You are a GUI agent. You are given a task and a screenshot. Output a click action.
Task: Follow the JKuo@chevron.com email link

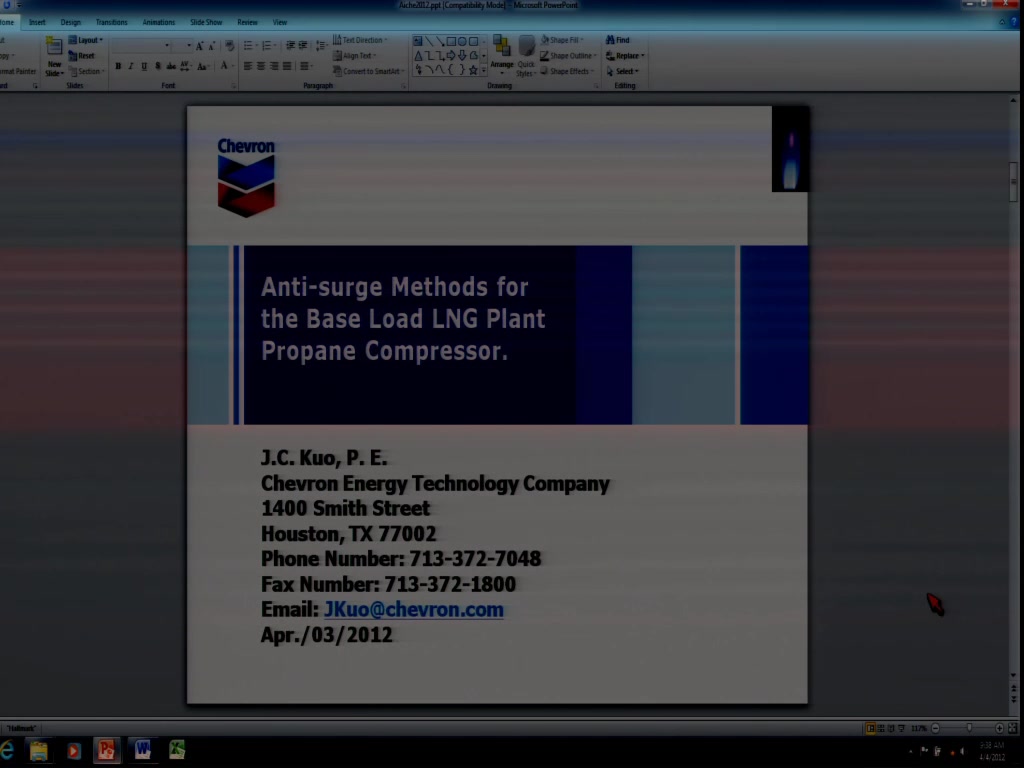click(414, 609)
